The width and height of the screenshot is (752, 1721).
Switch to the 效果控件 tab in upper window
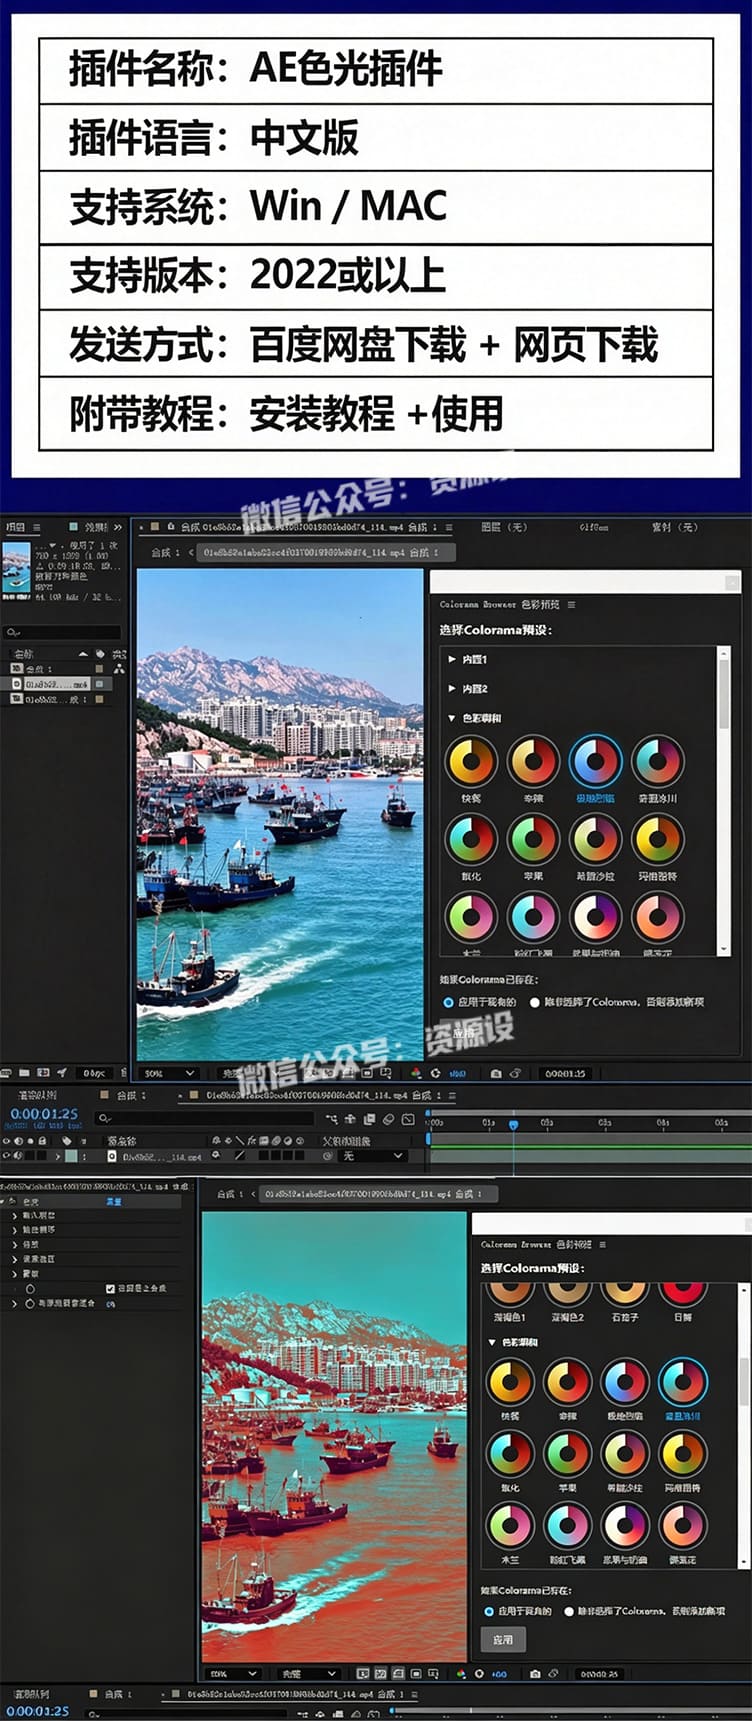pyautogui.click(x=96, y=527)
